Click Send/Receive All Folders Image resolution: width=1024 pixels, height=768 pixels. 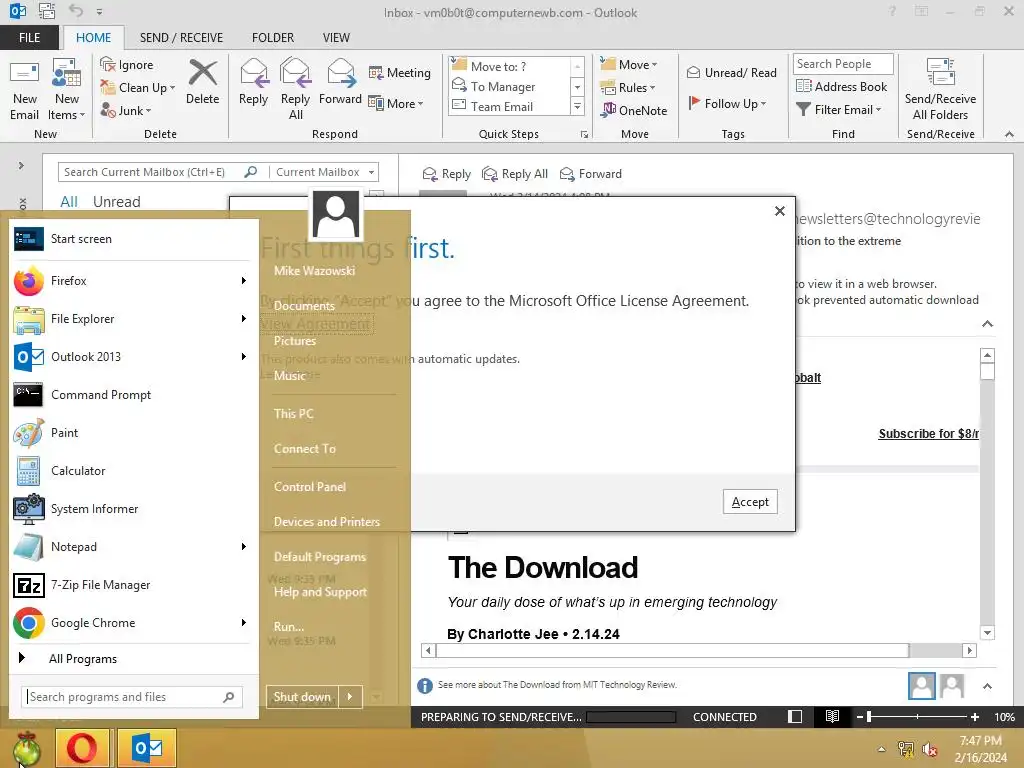940,89
